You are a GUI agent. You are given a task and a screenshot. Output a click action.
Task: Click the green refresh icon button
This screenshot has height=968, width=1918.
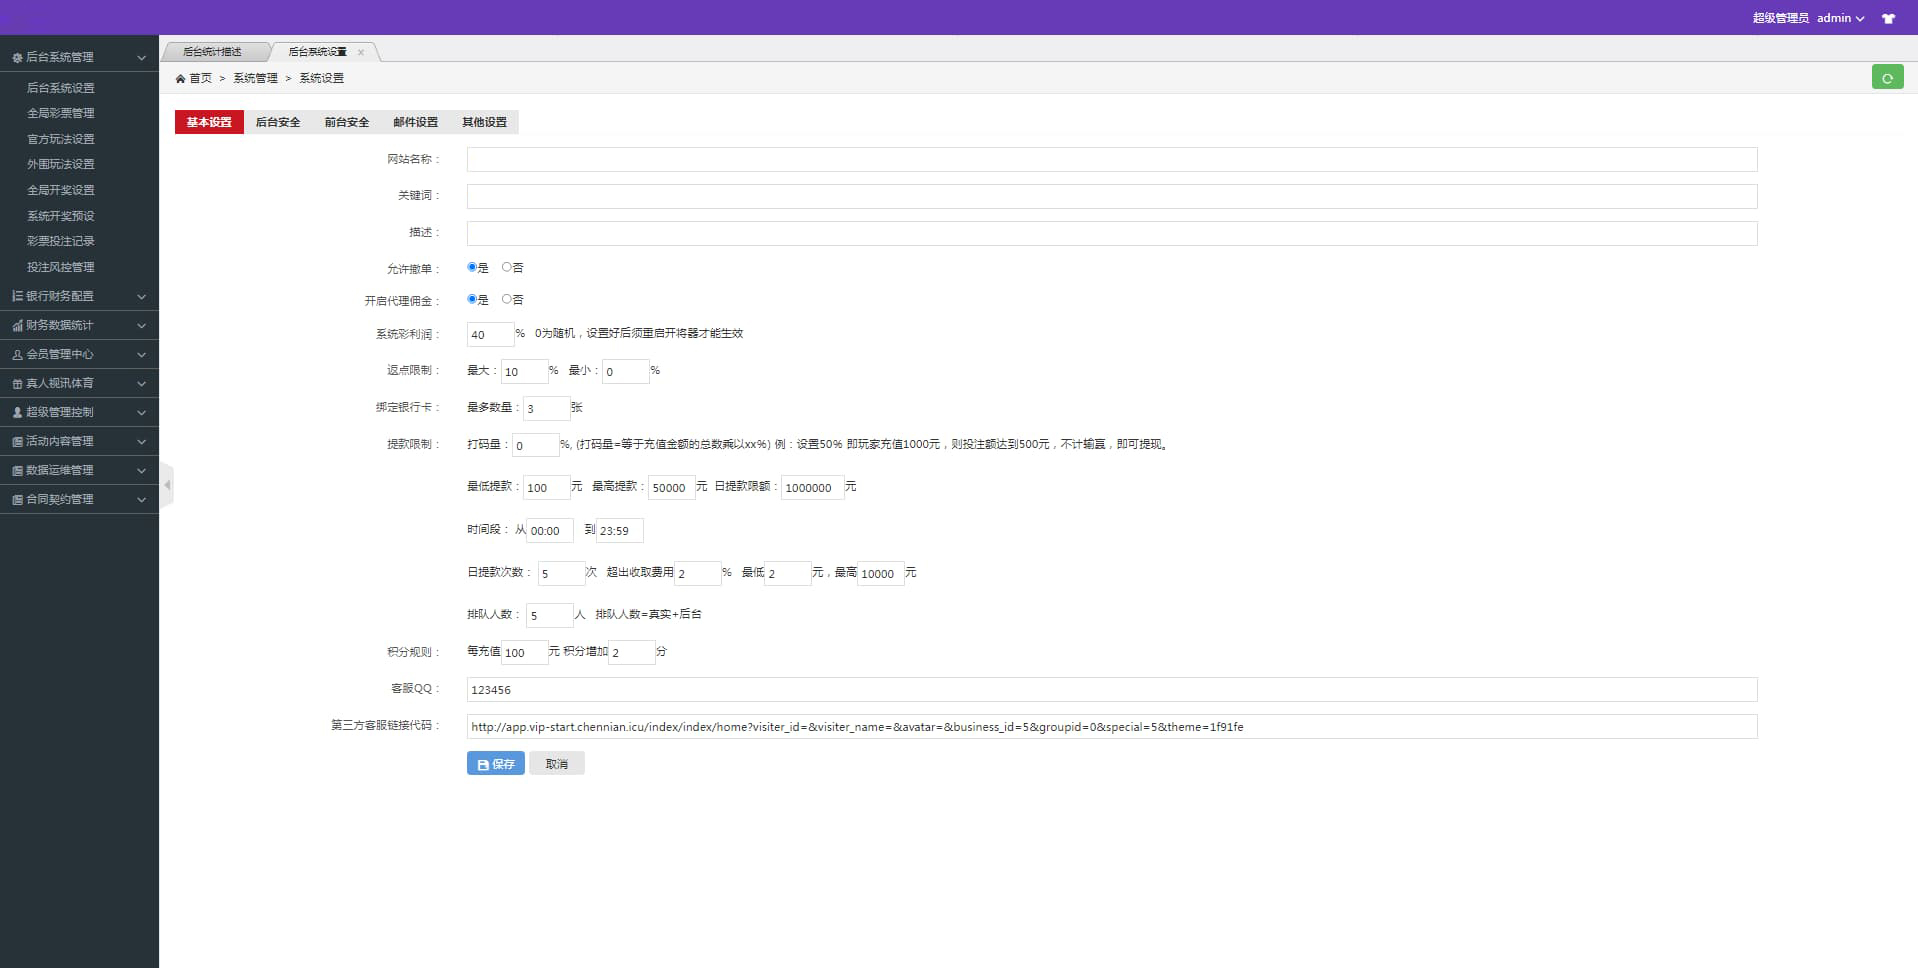pyautogui.click(x=1886, y=78)
